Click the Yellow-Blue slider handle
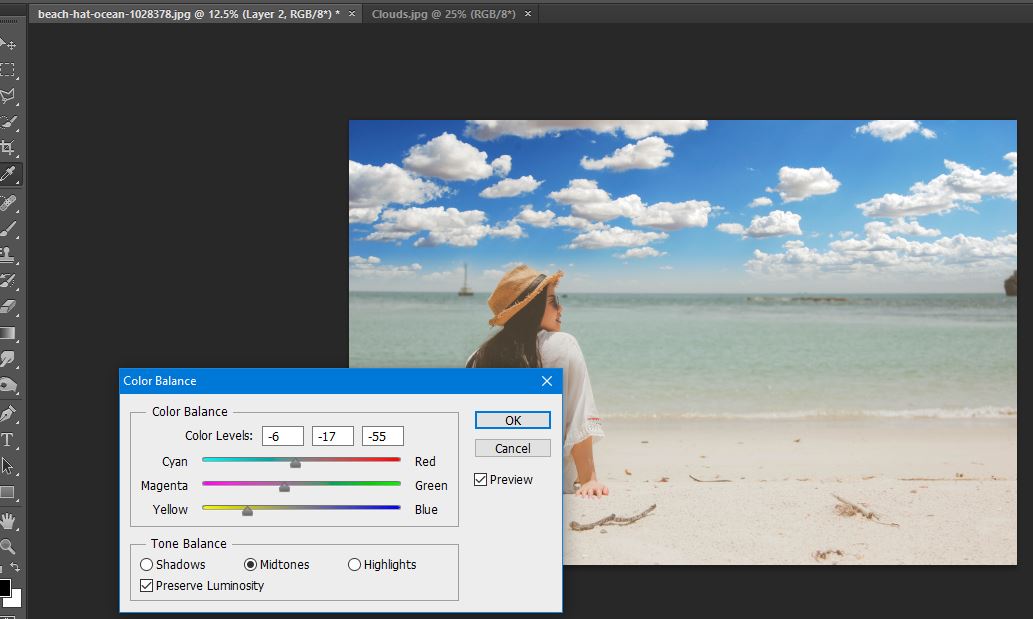This screenshot has height=619, width=1033. [x=247, y=510]
